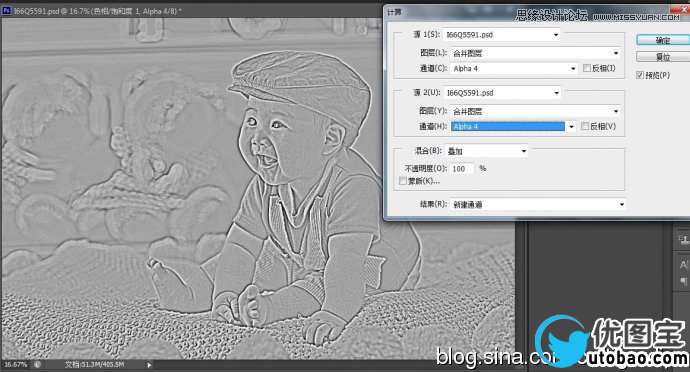The height and width of the screenshot is (372, 690).
Task: Expand the Result dropdown
Action: tap(537, 204)
